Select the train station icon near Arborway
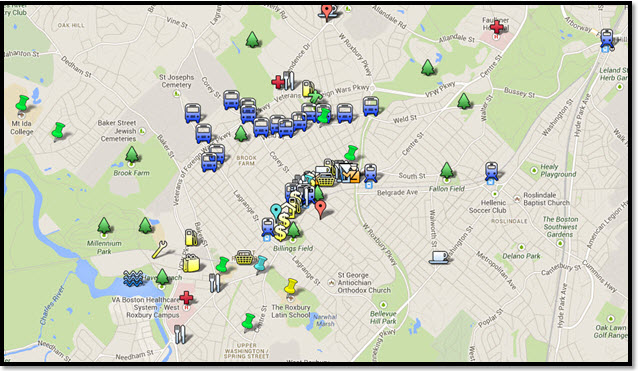 click(607, 38)
